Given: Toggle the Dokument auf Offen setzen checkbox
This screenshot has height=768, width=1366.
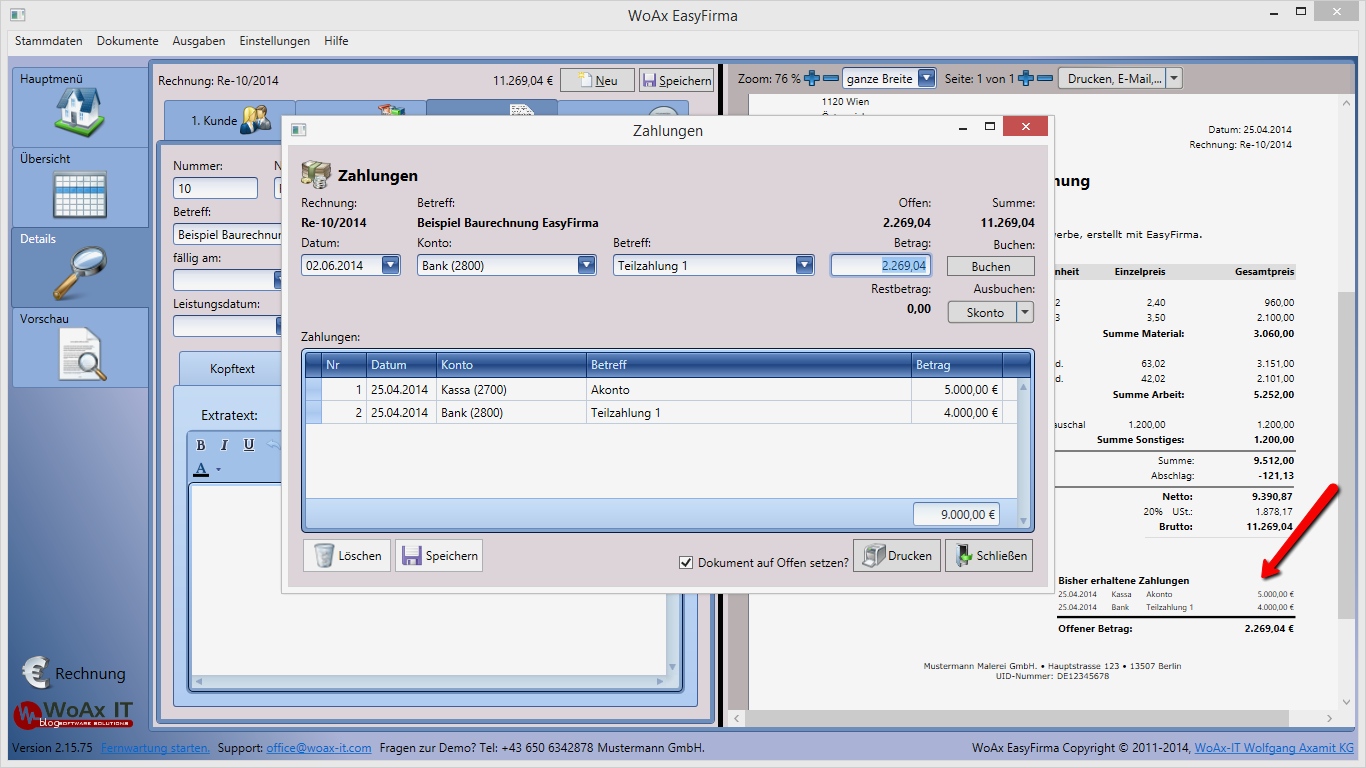Looking at the screenshot, I should [686, 563].
